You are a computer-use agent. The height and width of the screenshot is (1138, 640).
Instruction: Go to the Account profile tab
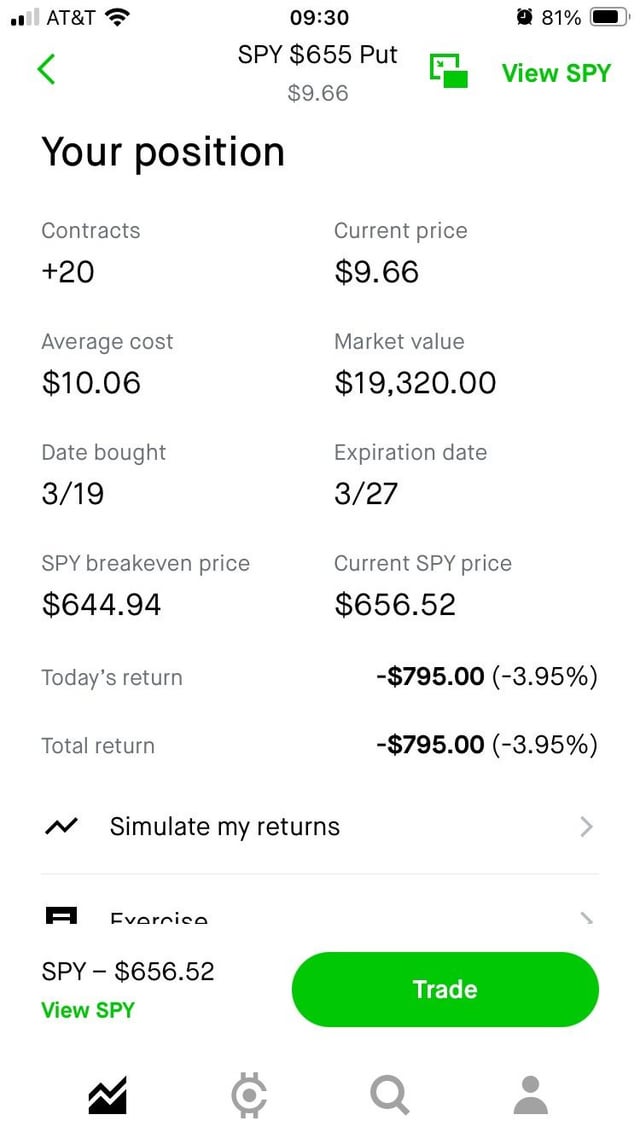[x=531, y=1096]
